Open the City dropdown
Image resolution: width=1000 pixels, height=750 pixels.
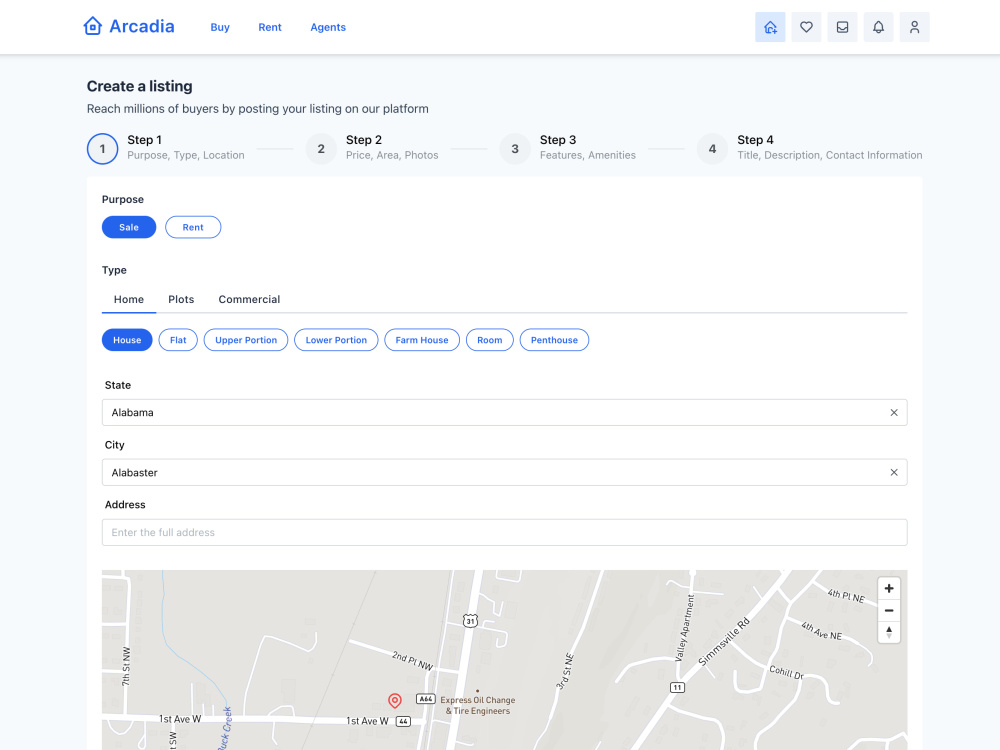(504, 473)
